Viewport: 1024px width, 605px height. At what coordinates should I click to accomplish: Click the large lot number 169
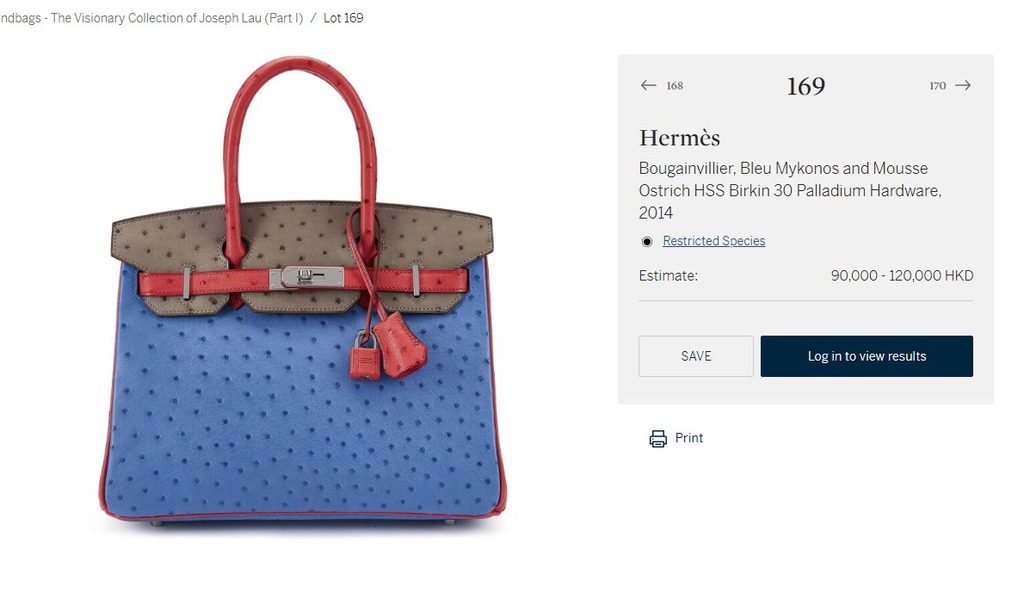pyautogui.click(x=806, y=86)
